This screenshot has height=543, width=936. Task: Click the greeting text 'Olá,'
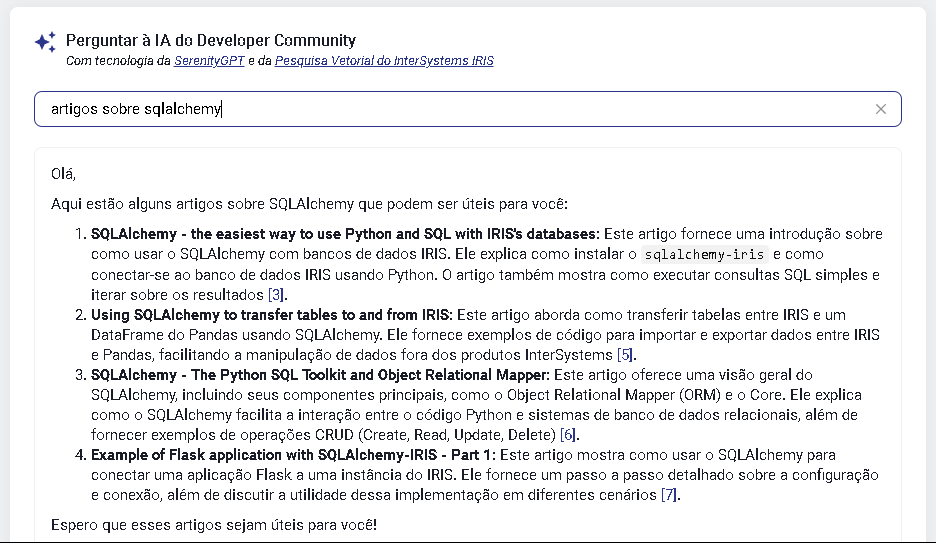click(63, 174)
